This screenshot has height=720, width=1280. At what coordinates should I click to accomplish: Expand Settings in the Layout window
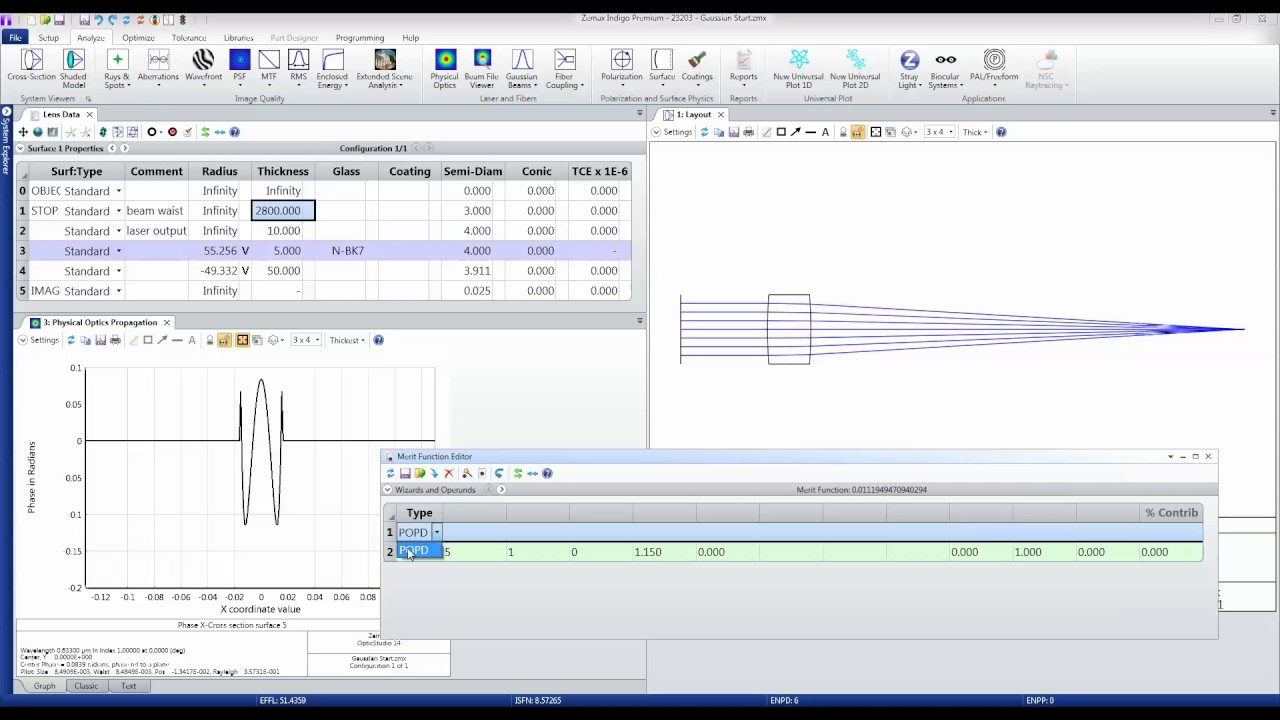(672, 132)
